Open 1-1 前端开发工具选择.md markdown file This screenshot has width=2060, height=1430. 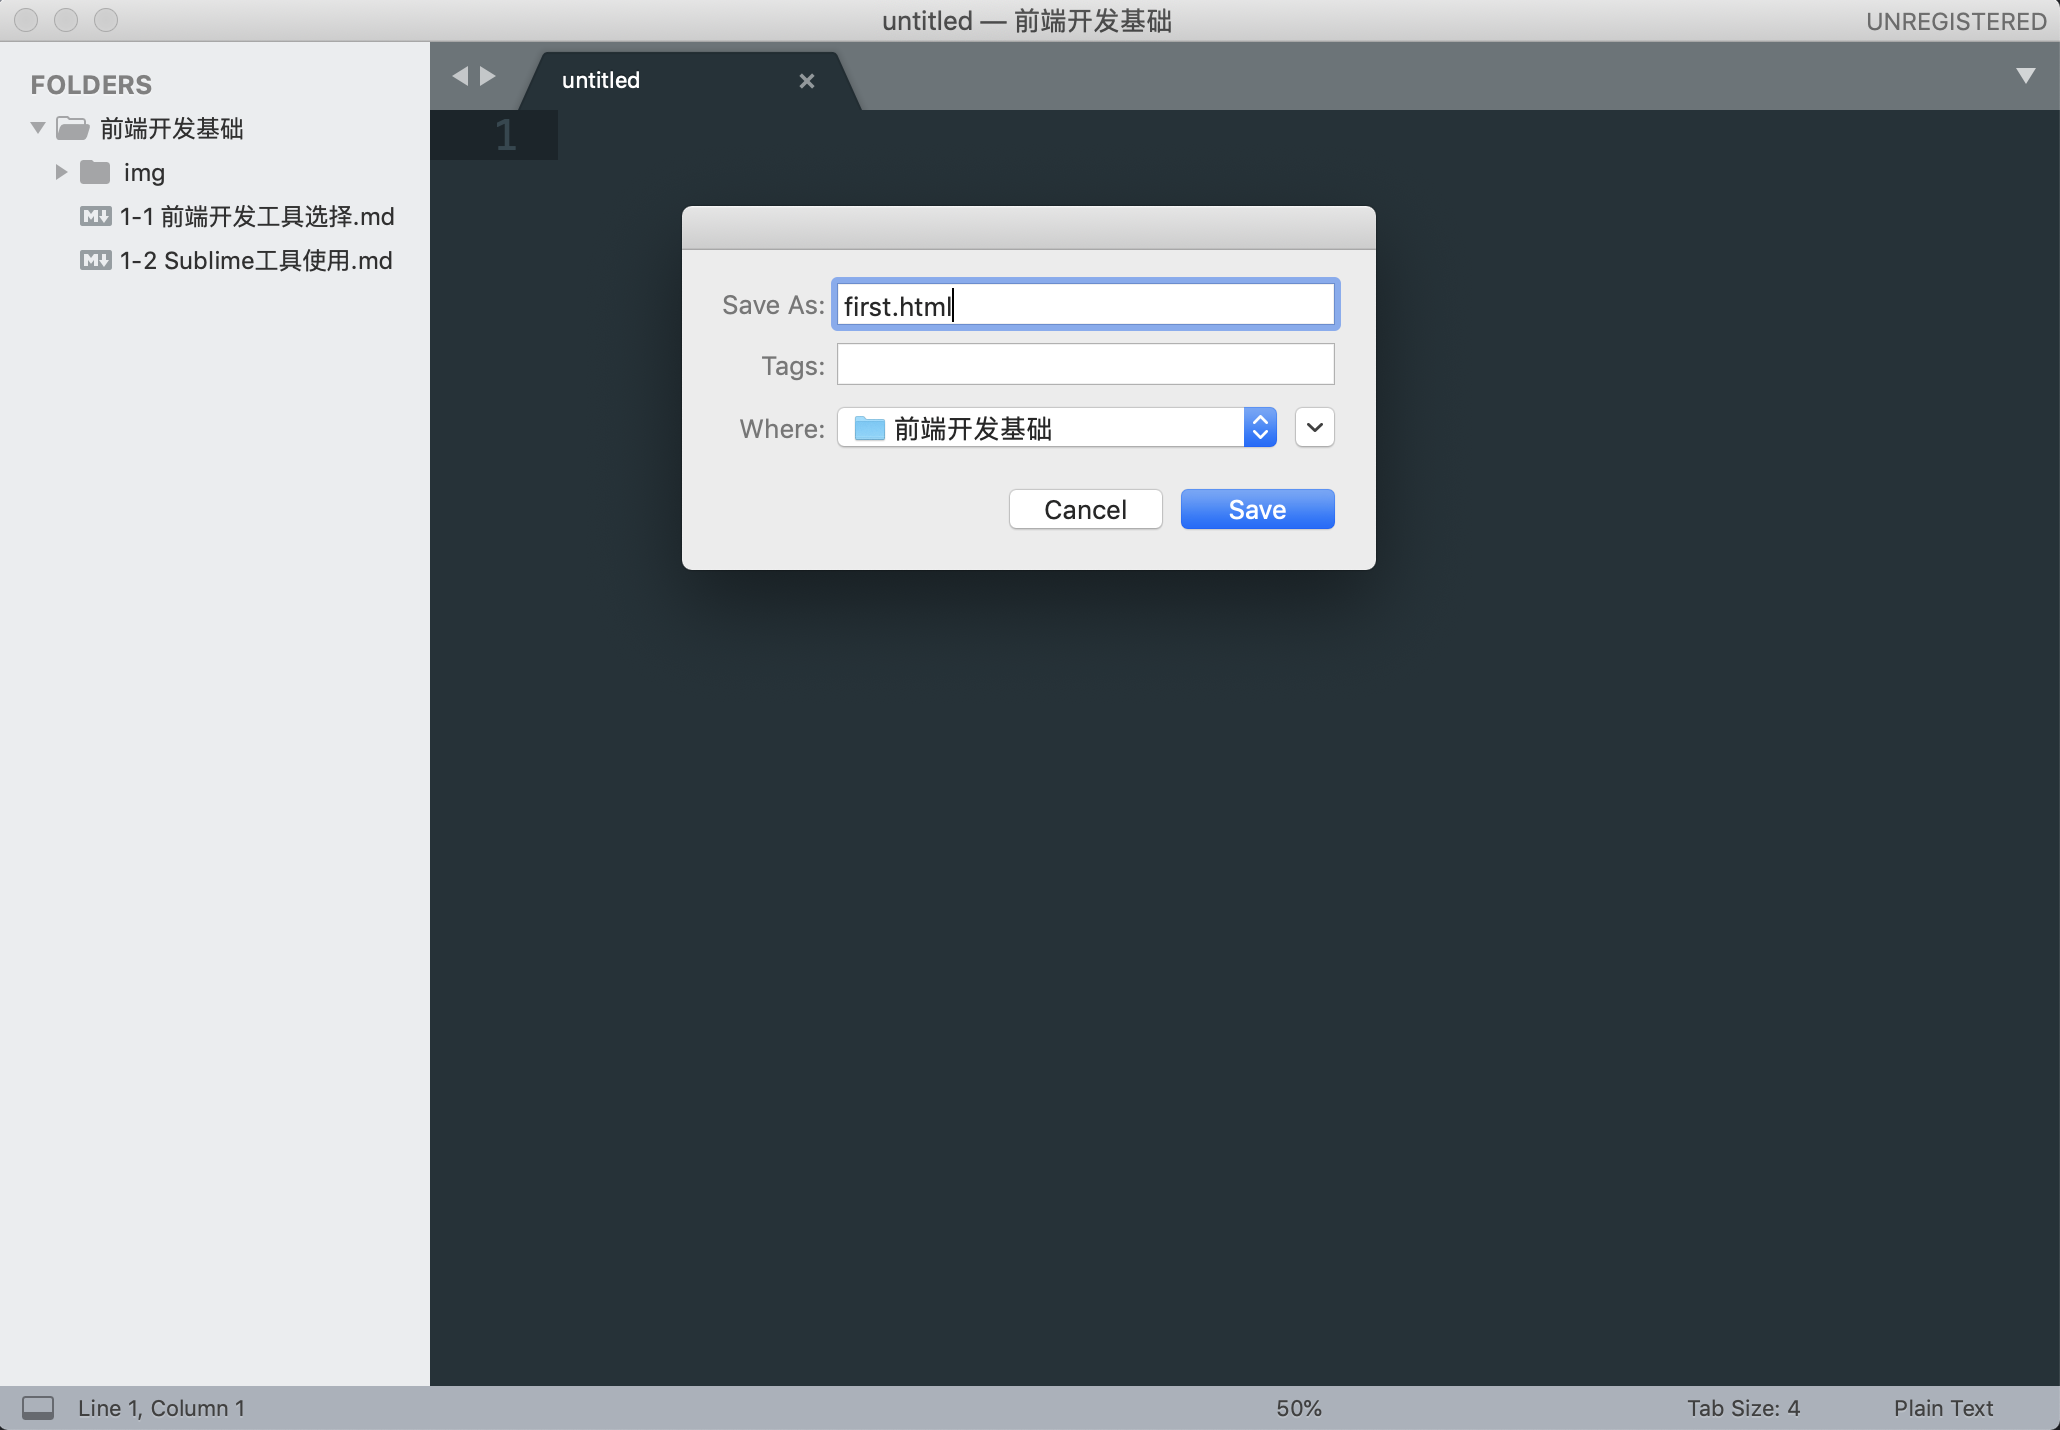tap(256, 217)
